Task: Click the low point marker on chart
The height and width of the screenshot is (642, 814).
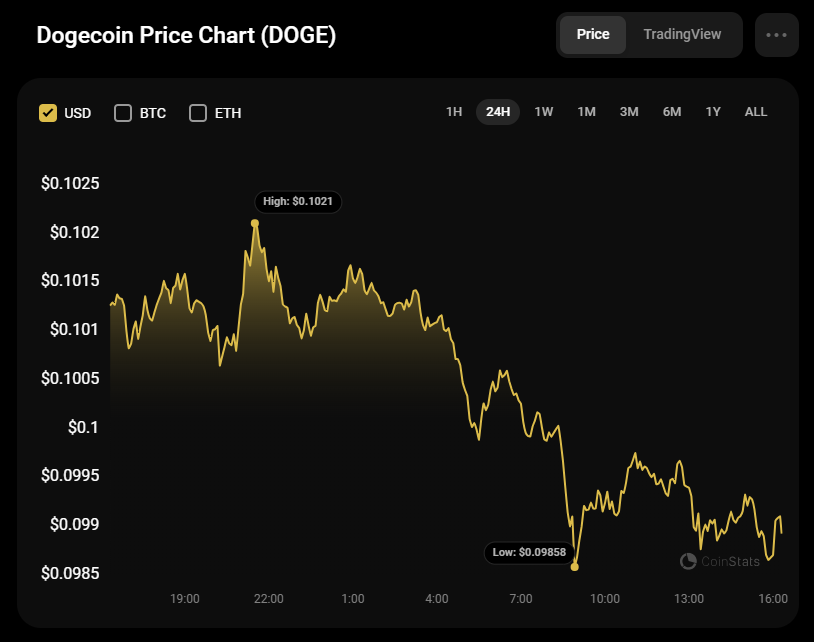Action: 575,567
